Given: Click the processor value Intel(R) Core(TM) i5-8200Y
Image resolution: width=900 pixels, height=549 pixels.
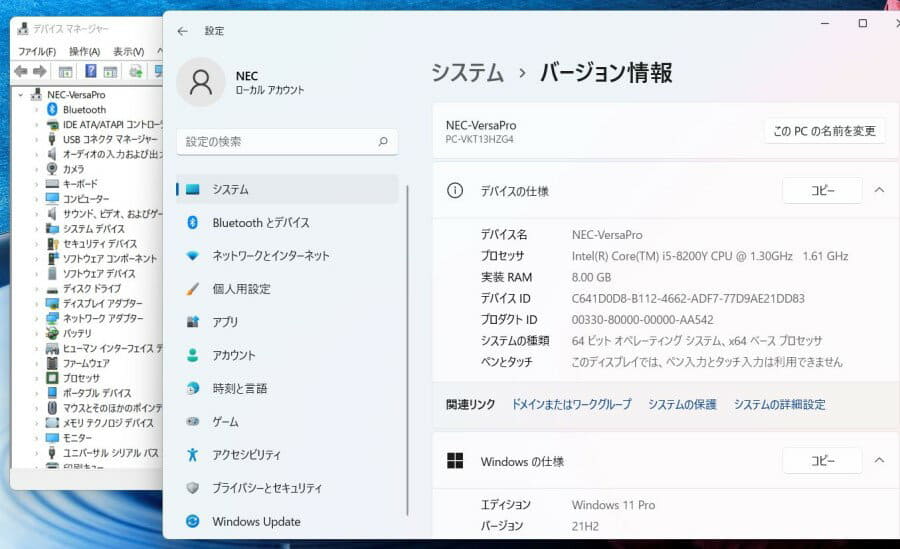Looking at the screenshot, I should [710, 256].
